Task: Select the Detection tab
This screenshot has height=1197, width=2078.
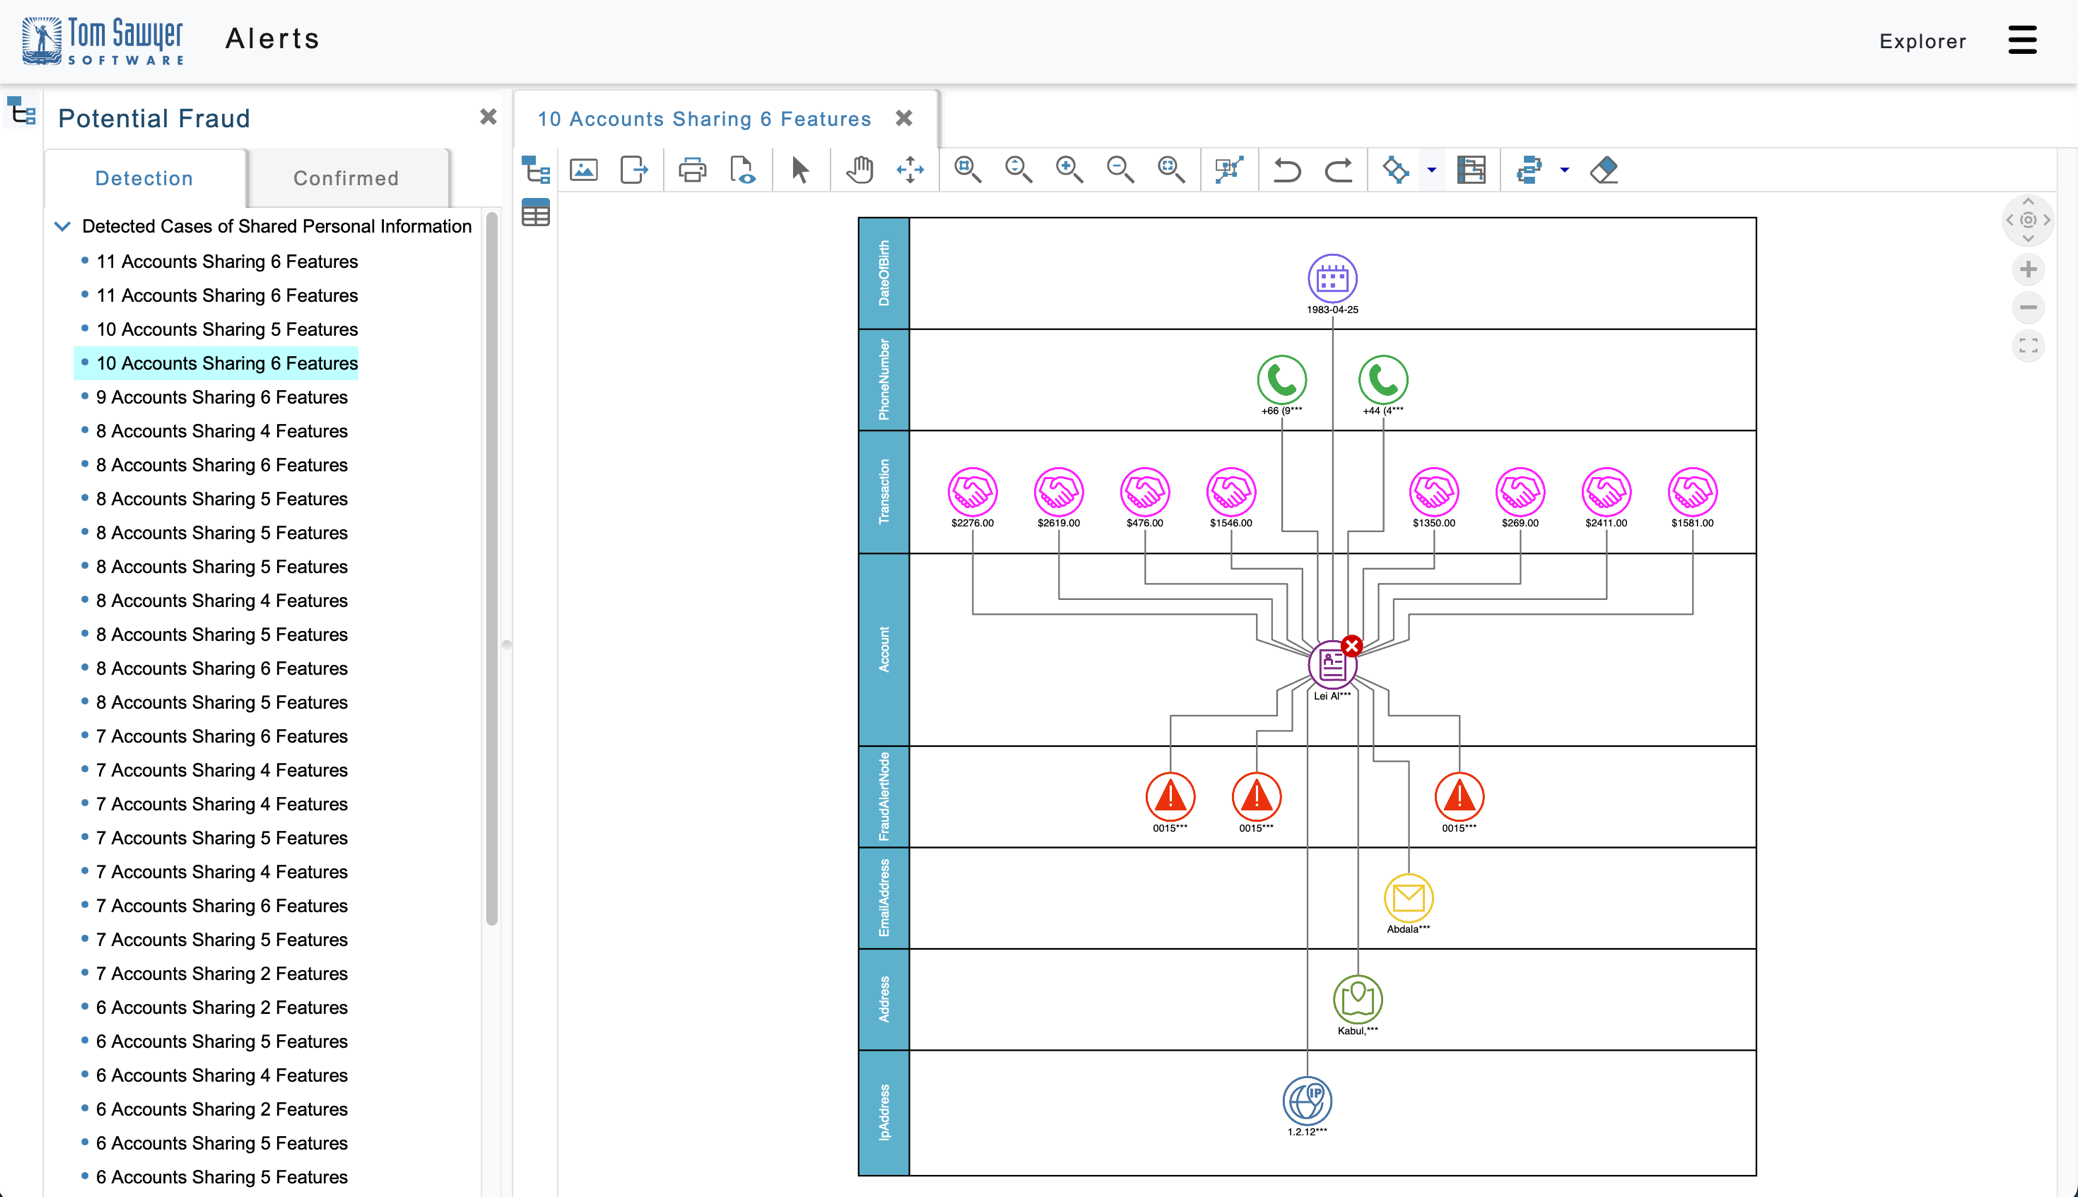Action: pos(144,178)
